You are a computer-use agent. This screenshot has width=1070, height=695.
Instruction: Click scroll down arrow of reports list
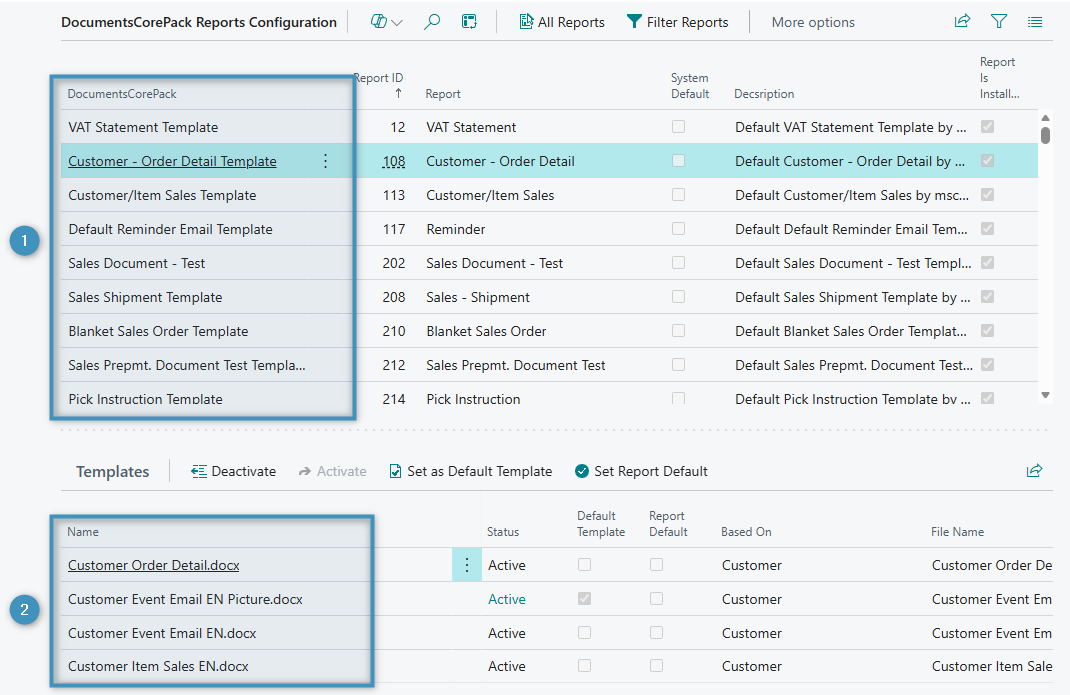[1045, 395]
